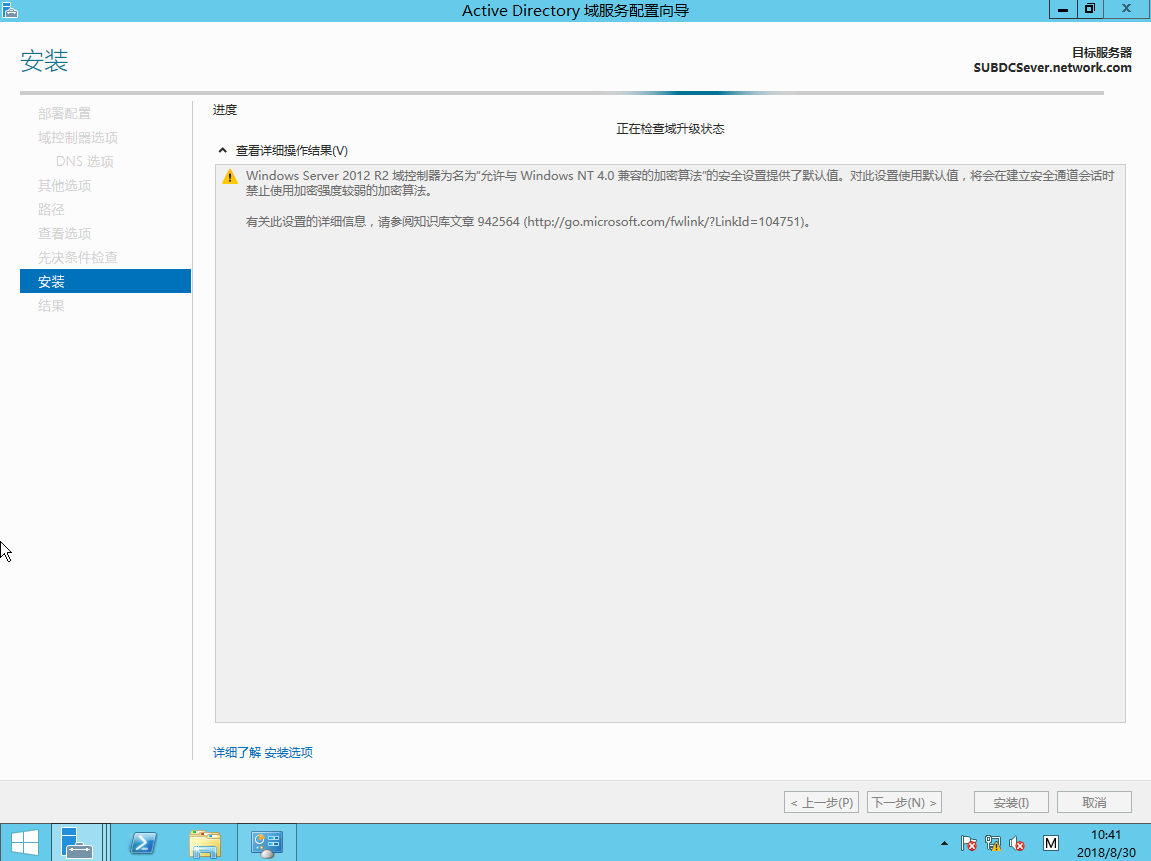Select the 其他选项 step
This screenshot has height=861, width=1151.
(x=65, y=186)
